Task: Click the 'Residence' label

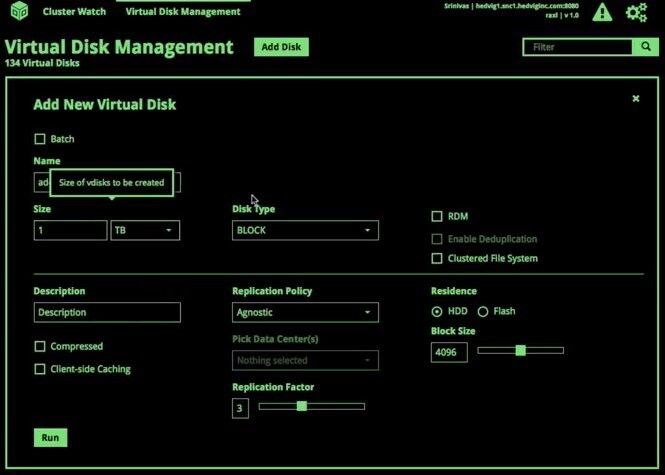Action: (x=454, y=291)
